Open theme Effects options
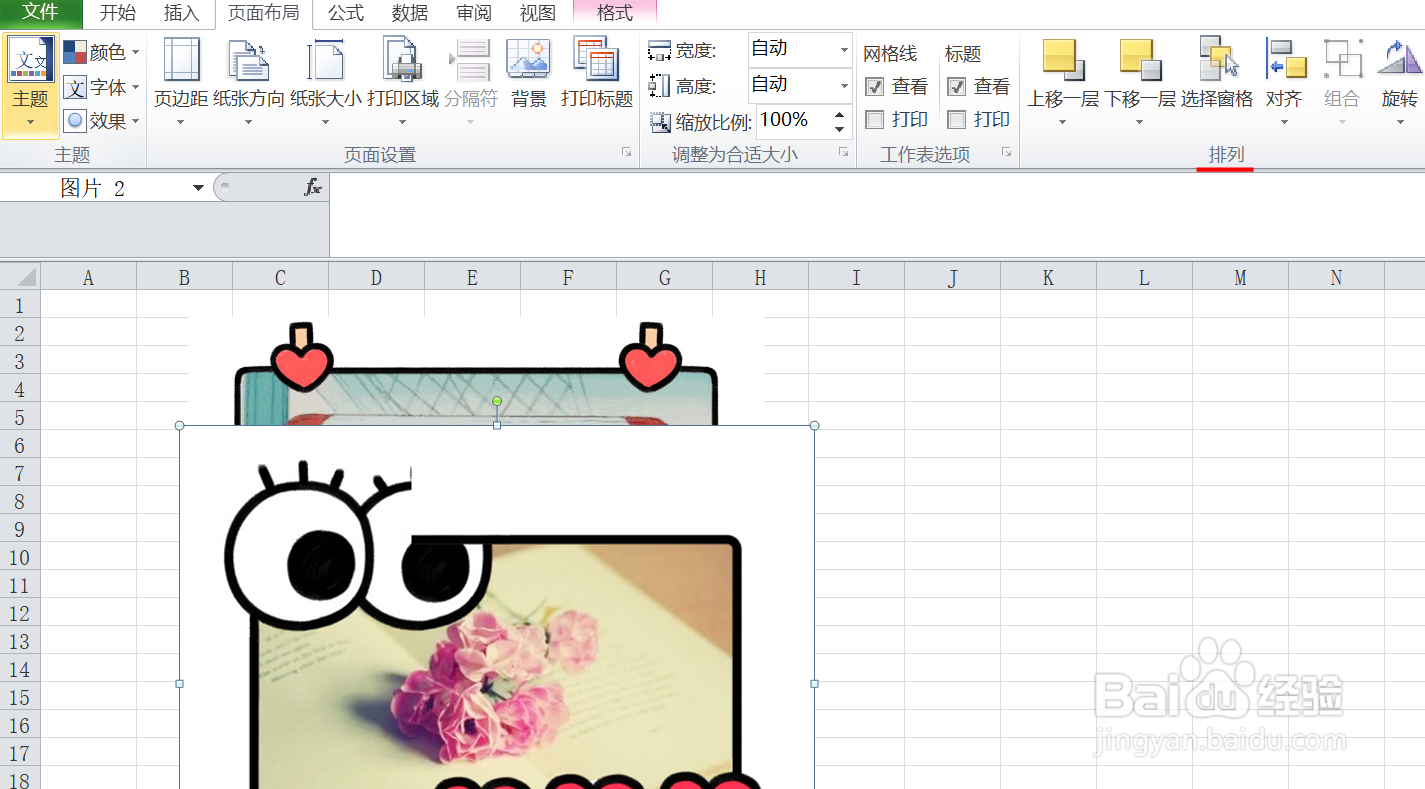 click(x=101, y=121)
